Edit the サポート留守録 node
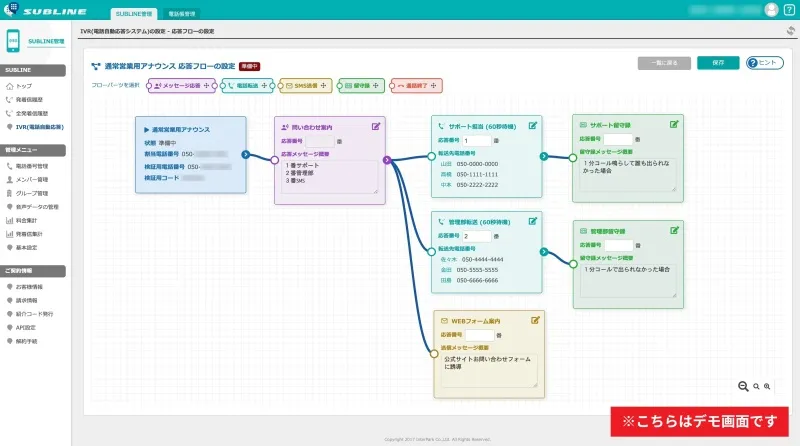 (674, 124)
